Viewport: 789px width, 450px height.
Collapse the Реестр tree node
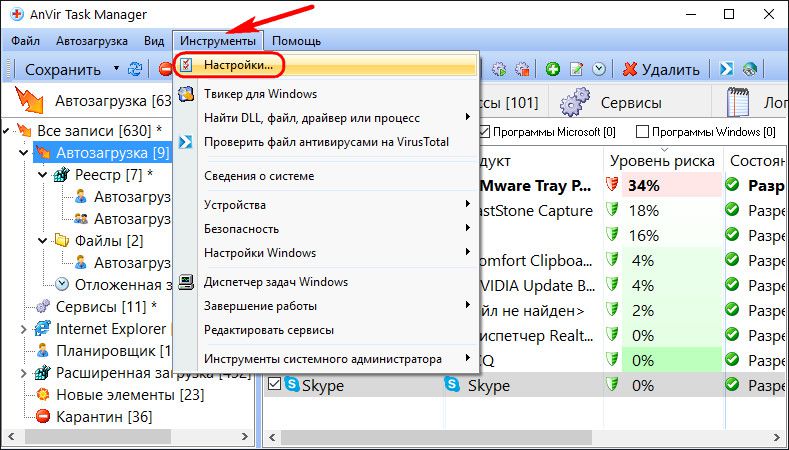click(x=43, y=175)
